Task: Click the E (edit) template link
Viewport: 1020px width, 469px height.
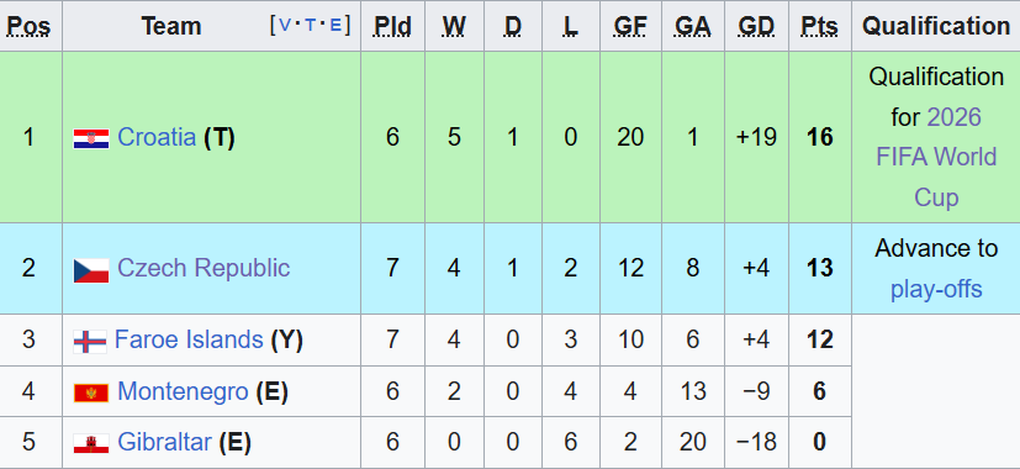Action: [x=335, y=25]
